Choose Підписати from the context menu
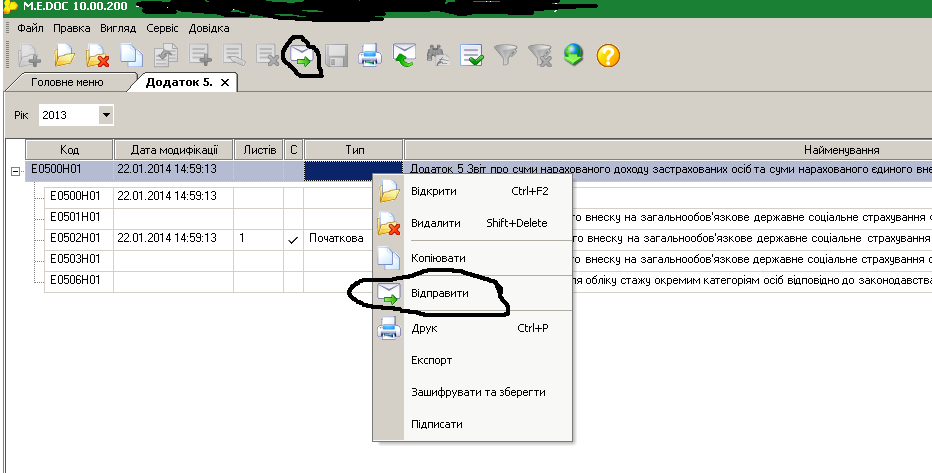This screenshot has width=932, height=473. 436,424
